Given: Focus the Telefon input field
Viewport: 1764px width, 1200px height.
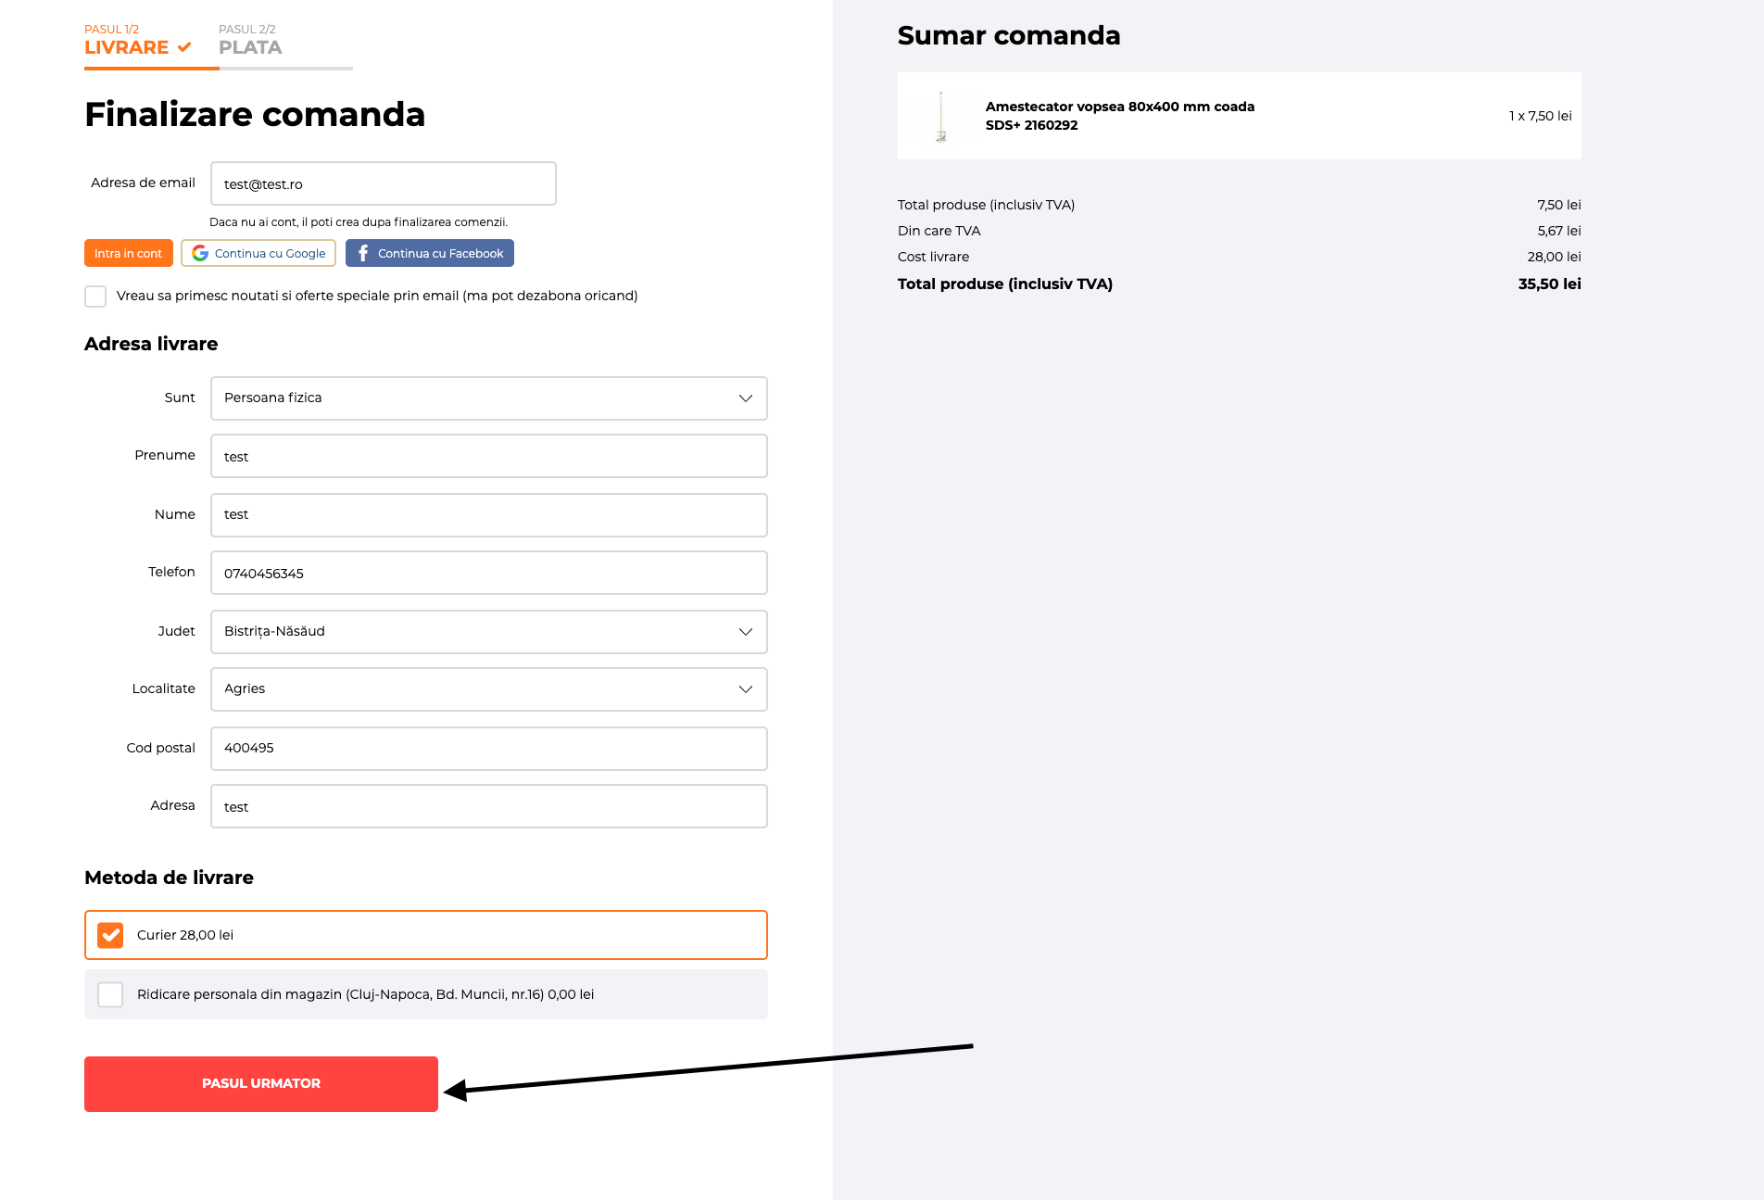Looking at the screenshot, I should [488, 573].
